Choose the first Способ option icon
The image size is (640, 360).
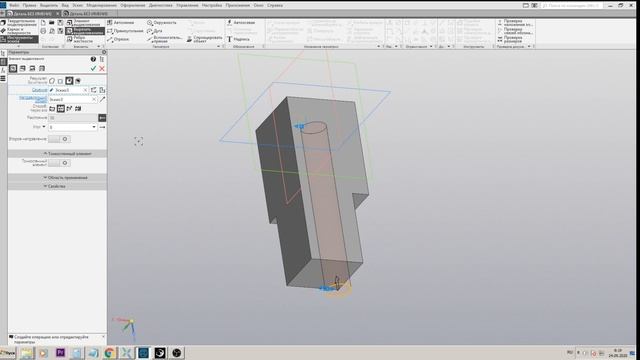point(52,109)
